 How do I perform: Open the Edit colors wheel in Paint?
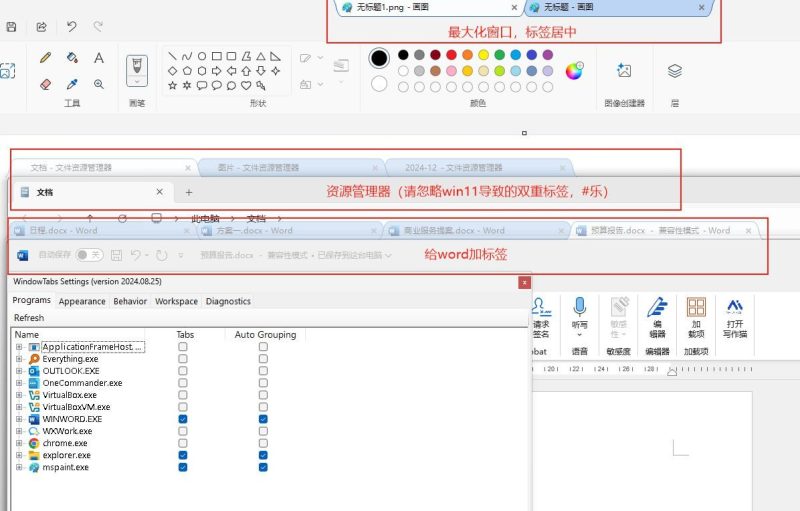pyautogui.click(x=574, y=71)
